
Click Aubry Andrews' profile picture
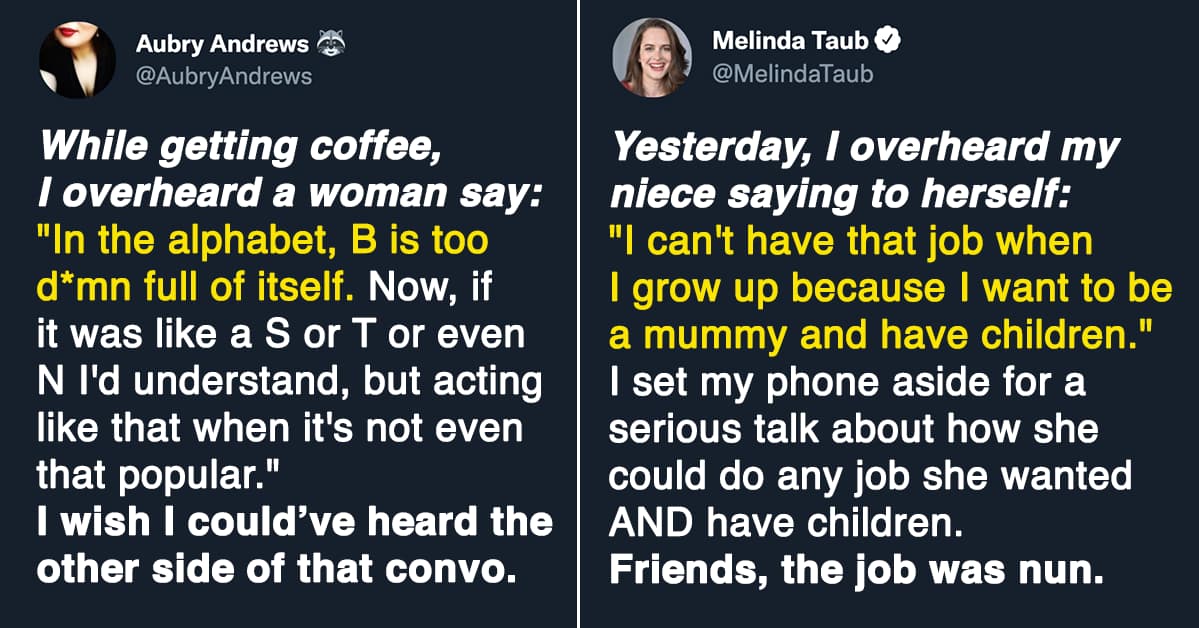click(77, 60)
